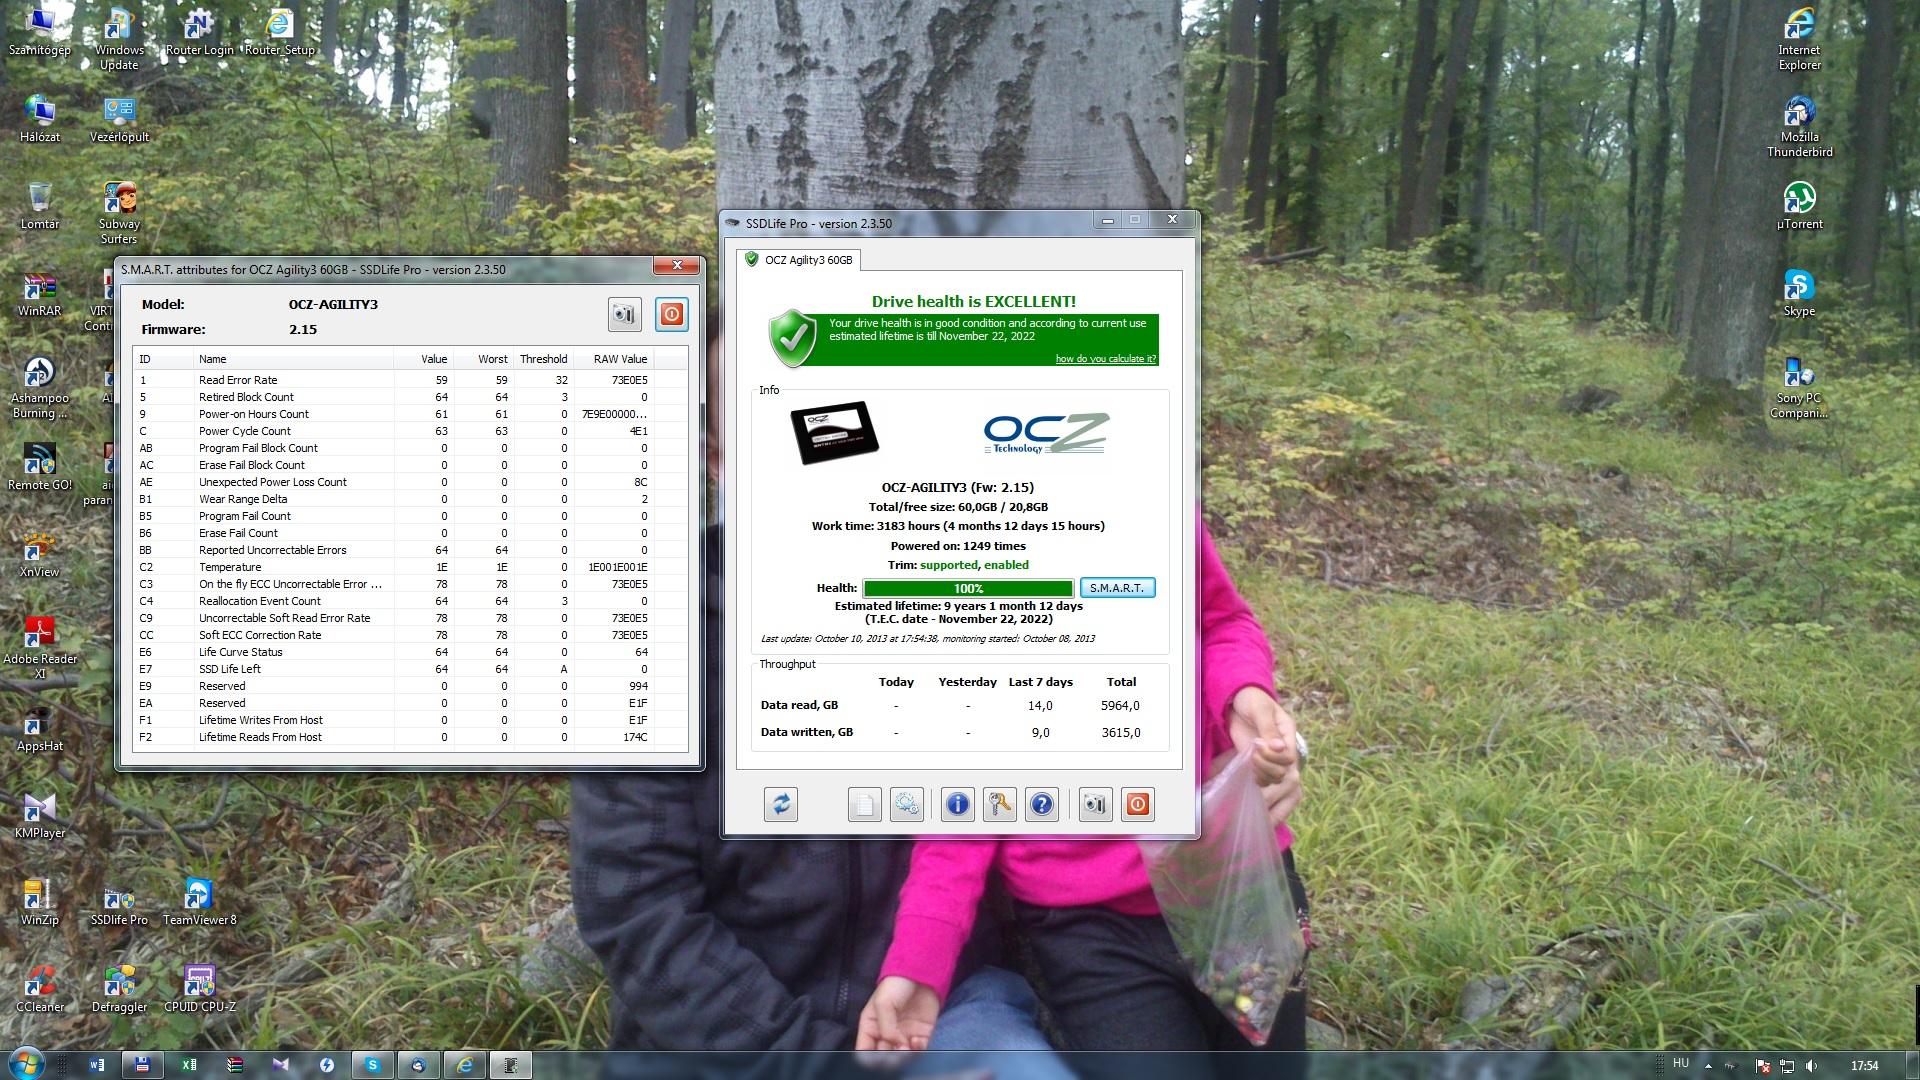1920x1080 pixels.
Task: Open Skype from the taskbar
Action: click(372, 1065)
